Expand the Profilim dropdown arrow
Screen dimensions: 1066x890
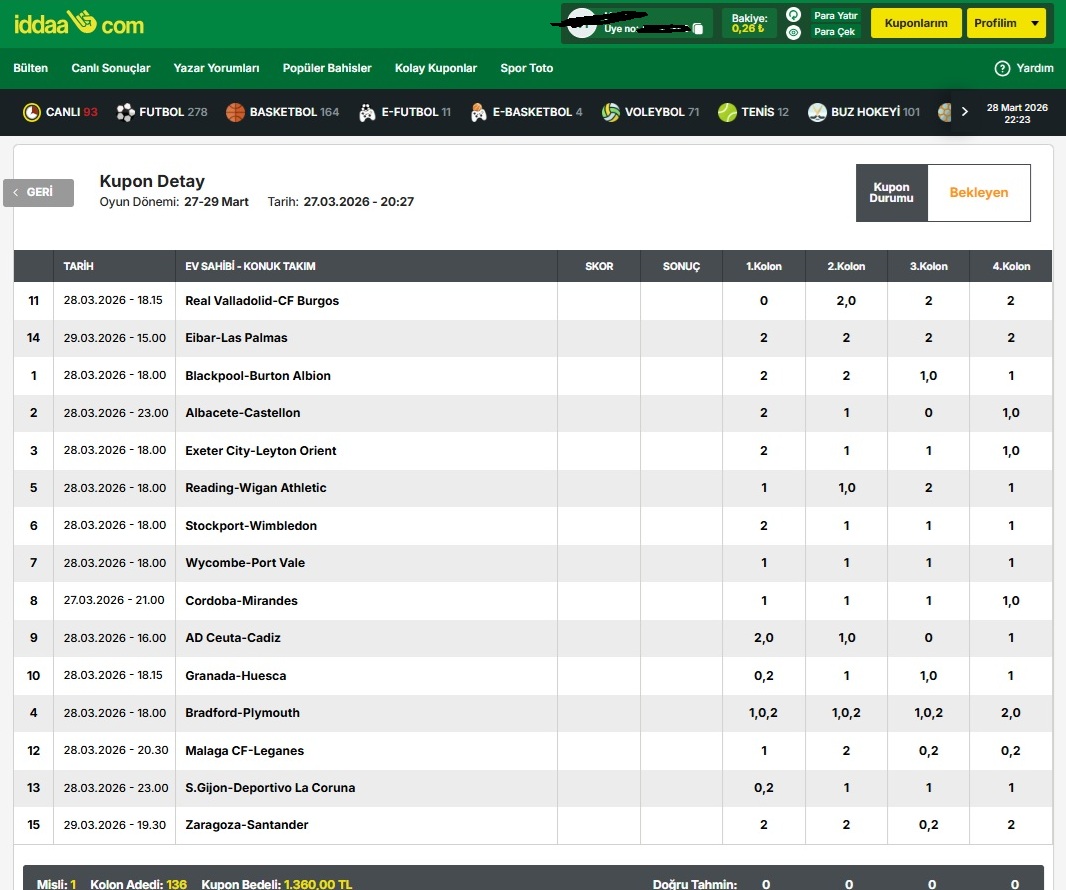tap(1035, 23)
